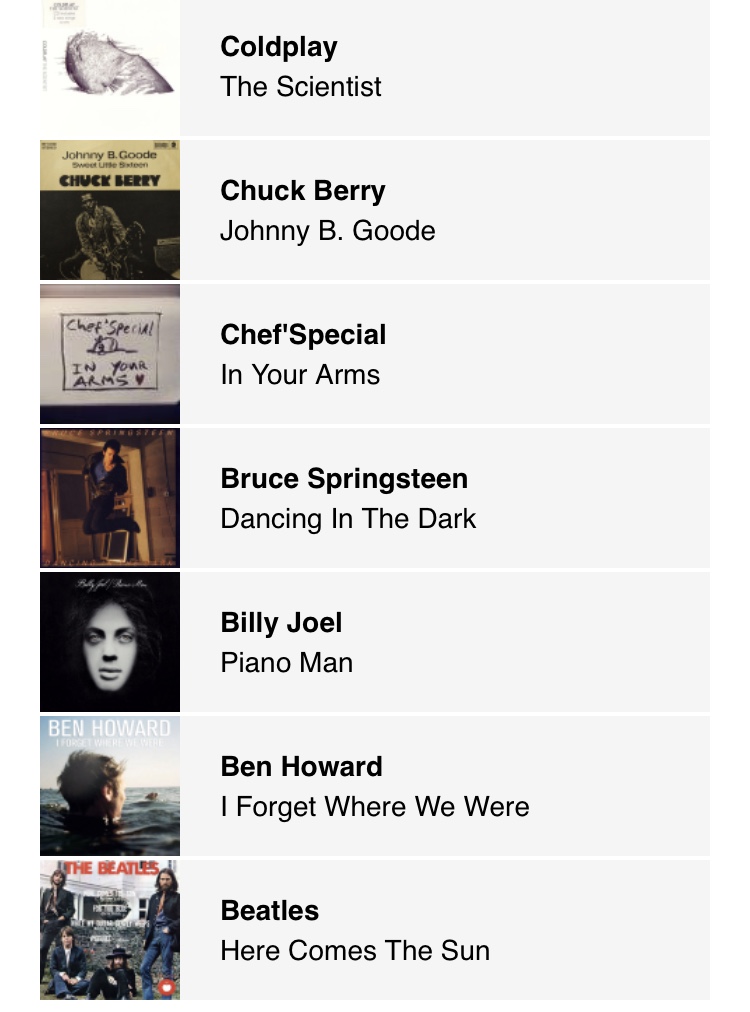Tap the Chef'Special handwritten cover image

pyautogui.click(x=110, y=354)
